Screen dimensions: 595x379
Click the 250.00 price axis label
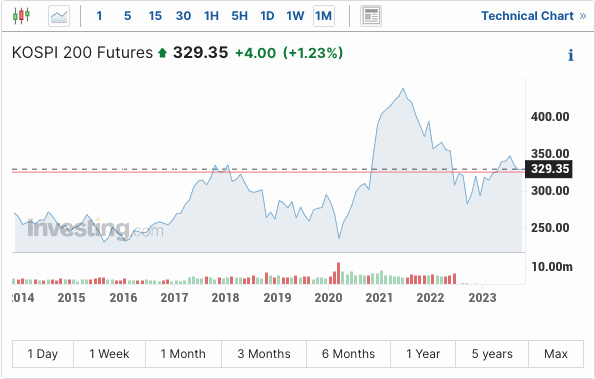point(550,228)
